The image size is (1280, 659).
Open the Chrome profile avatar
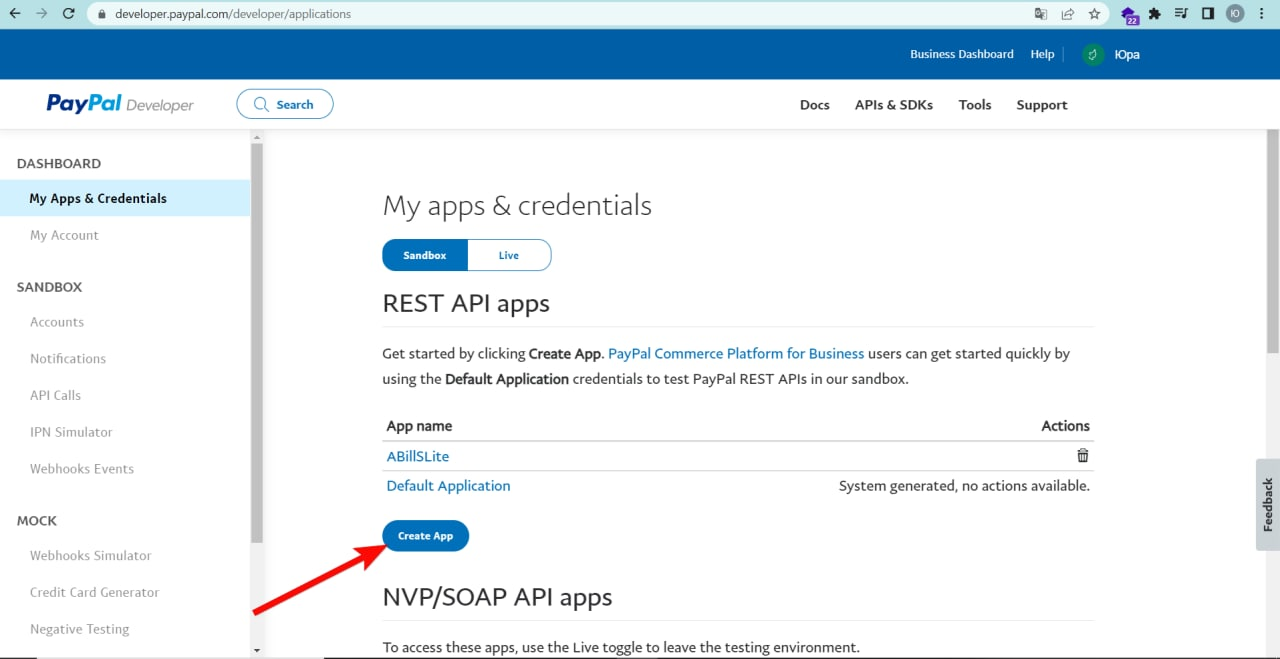(1236, 14)
